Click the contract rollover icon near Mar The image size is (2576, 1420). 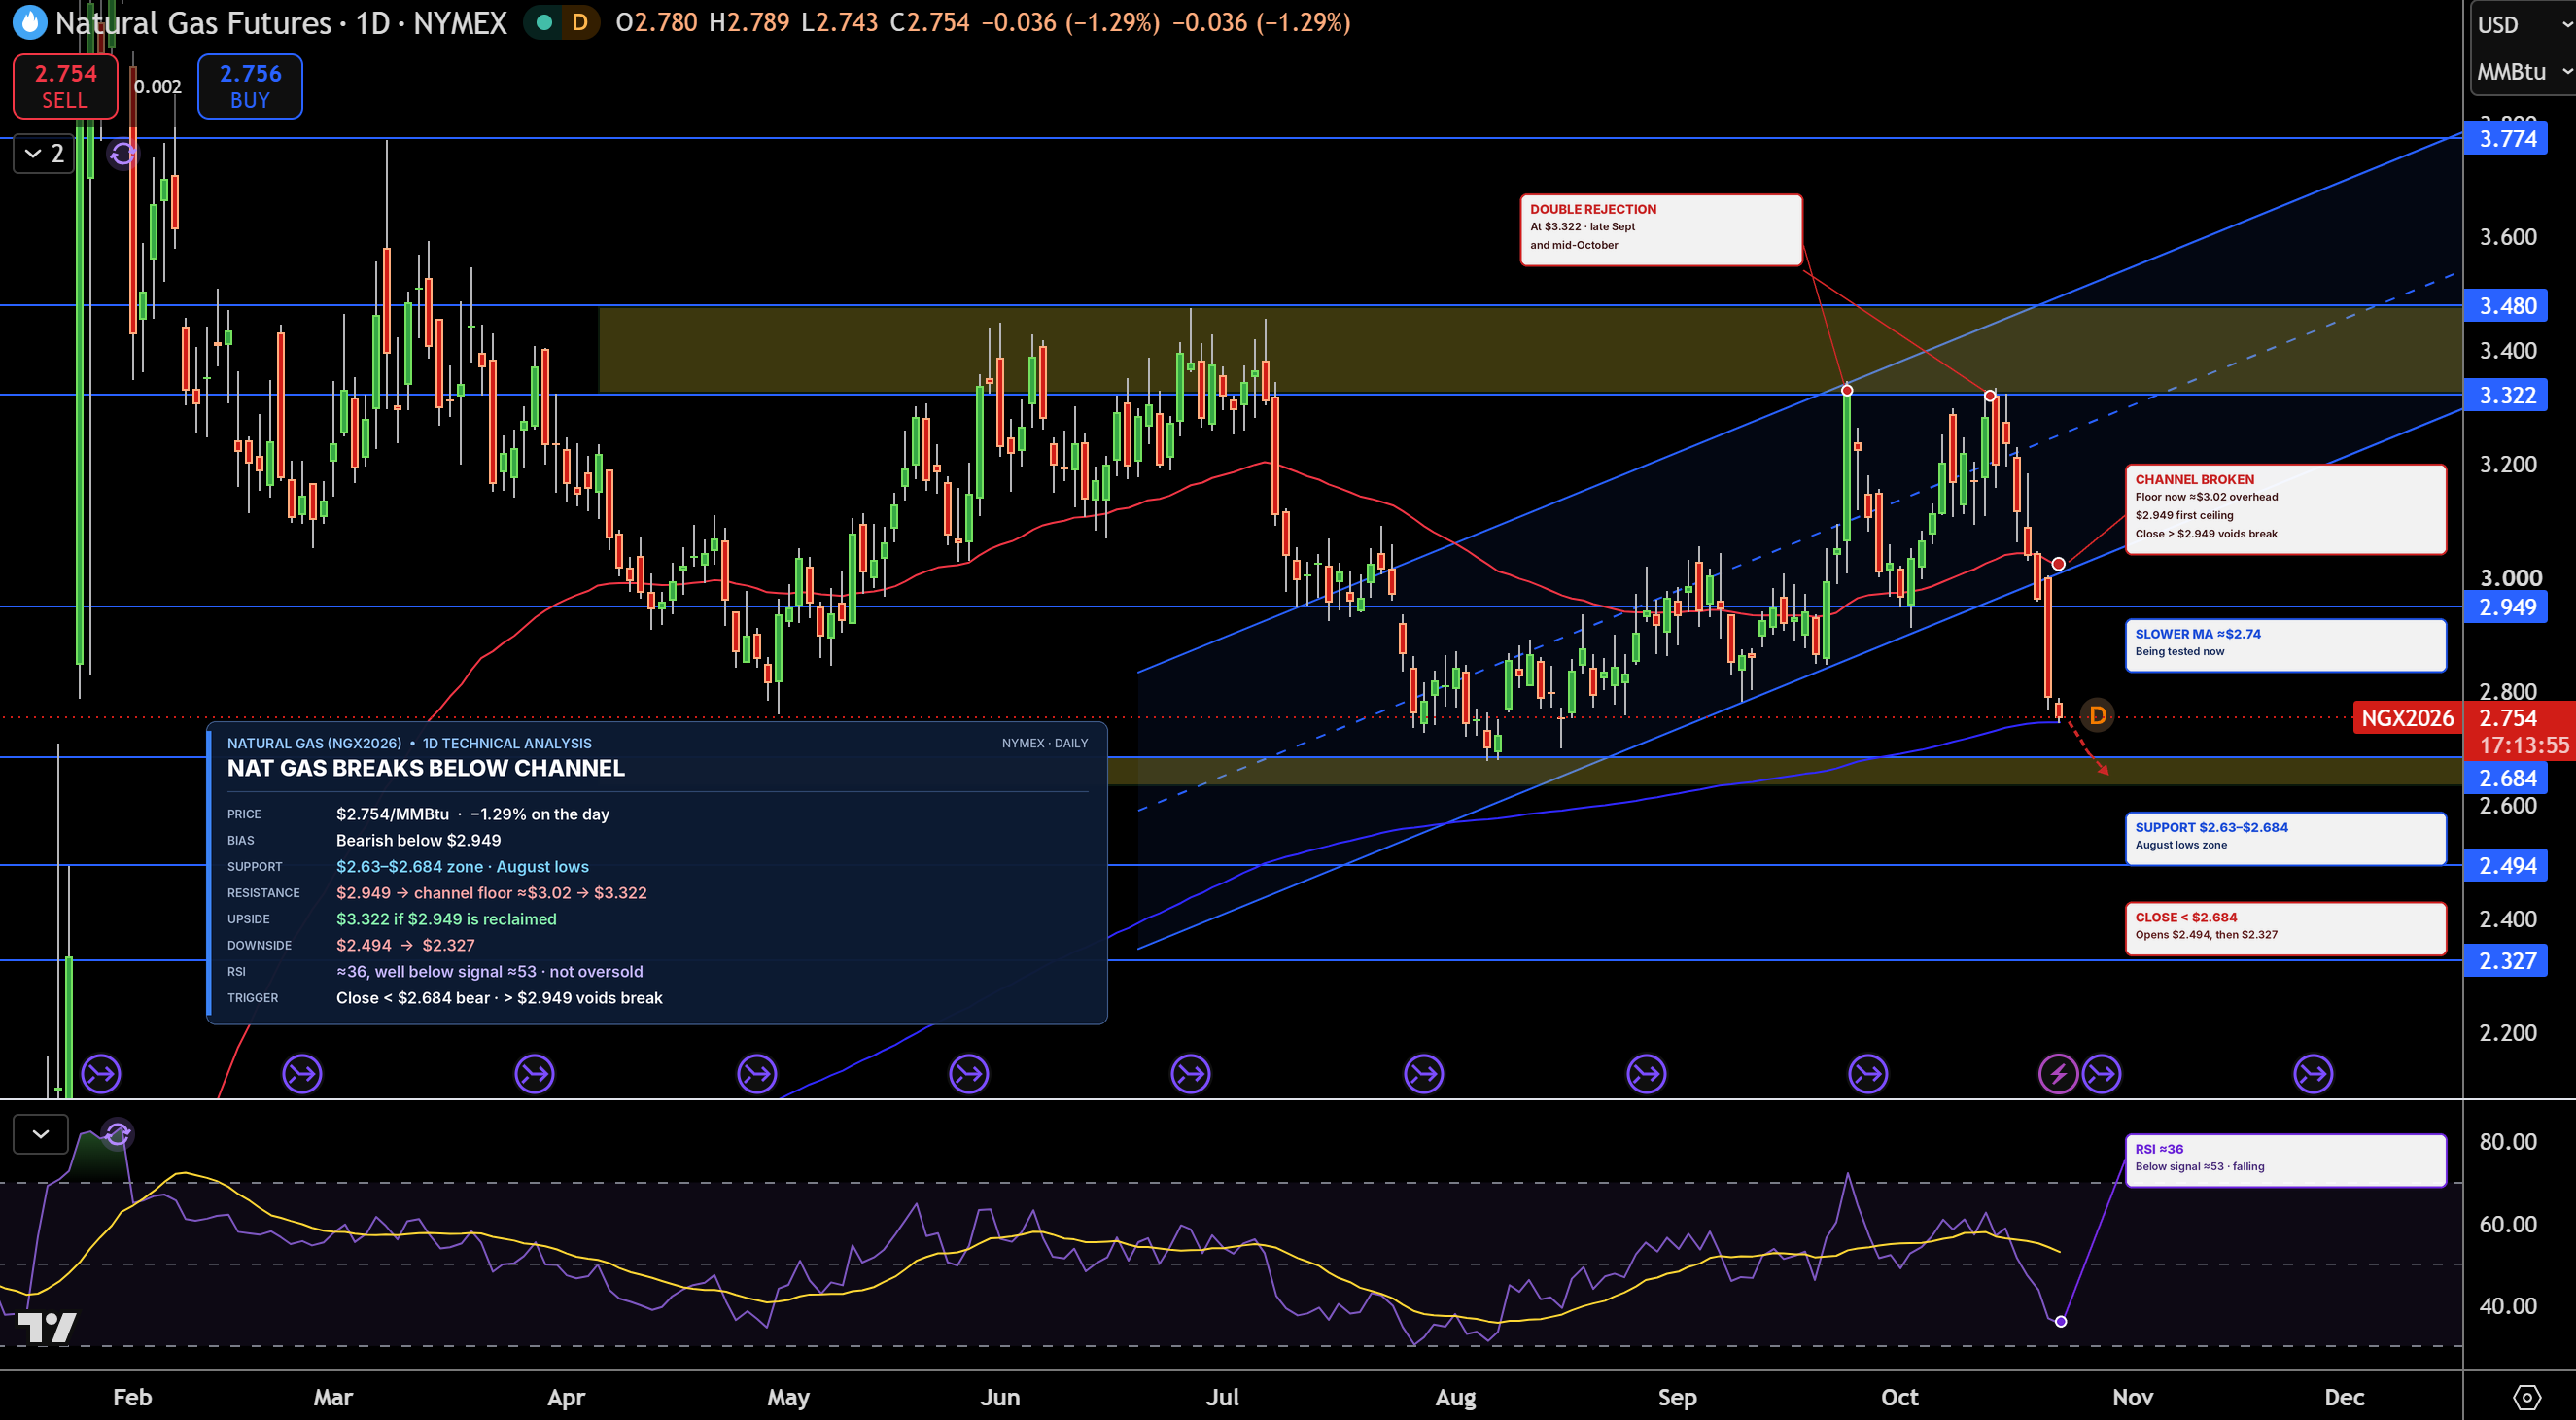[302, 1074]
